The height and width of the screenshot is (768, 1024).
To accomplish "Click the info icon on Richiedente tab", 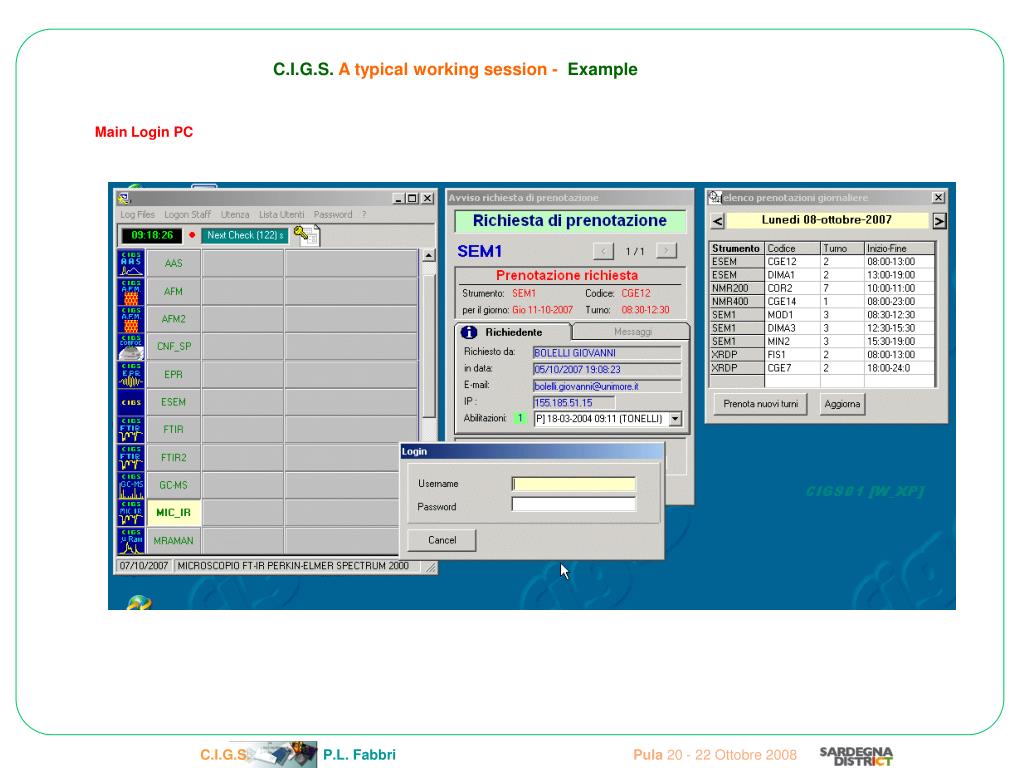I will pyautogui.click(x=469, y=332).
